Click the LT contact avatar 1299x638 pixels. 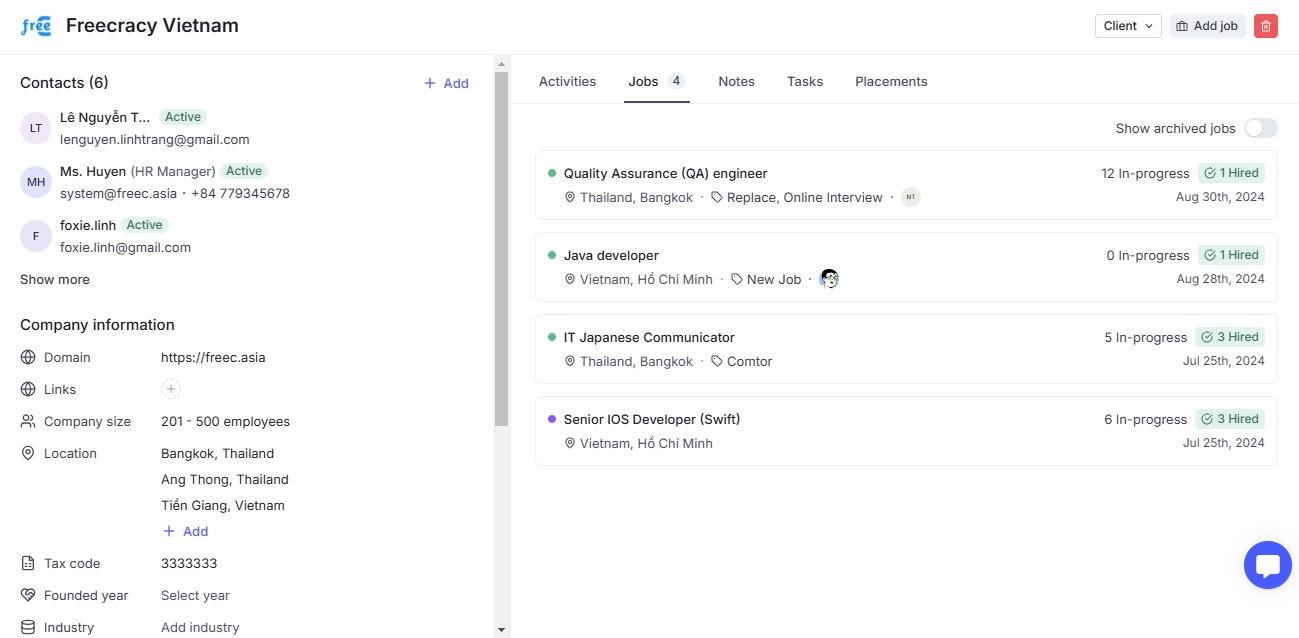(x=36, y=128)
